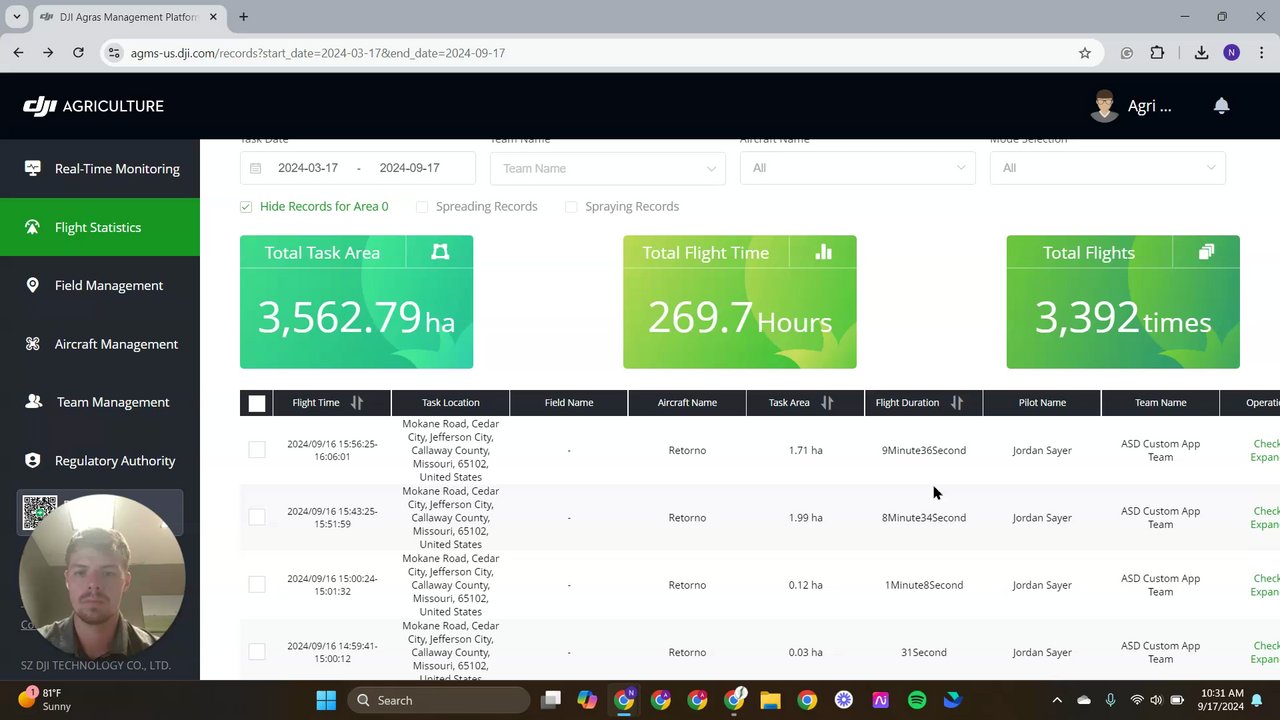Navigate to Regulatory Authority
The width and height of the screenshot is (1280, 720).
[100, 460]
